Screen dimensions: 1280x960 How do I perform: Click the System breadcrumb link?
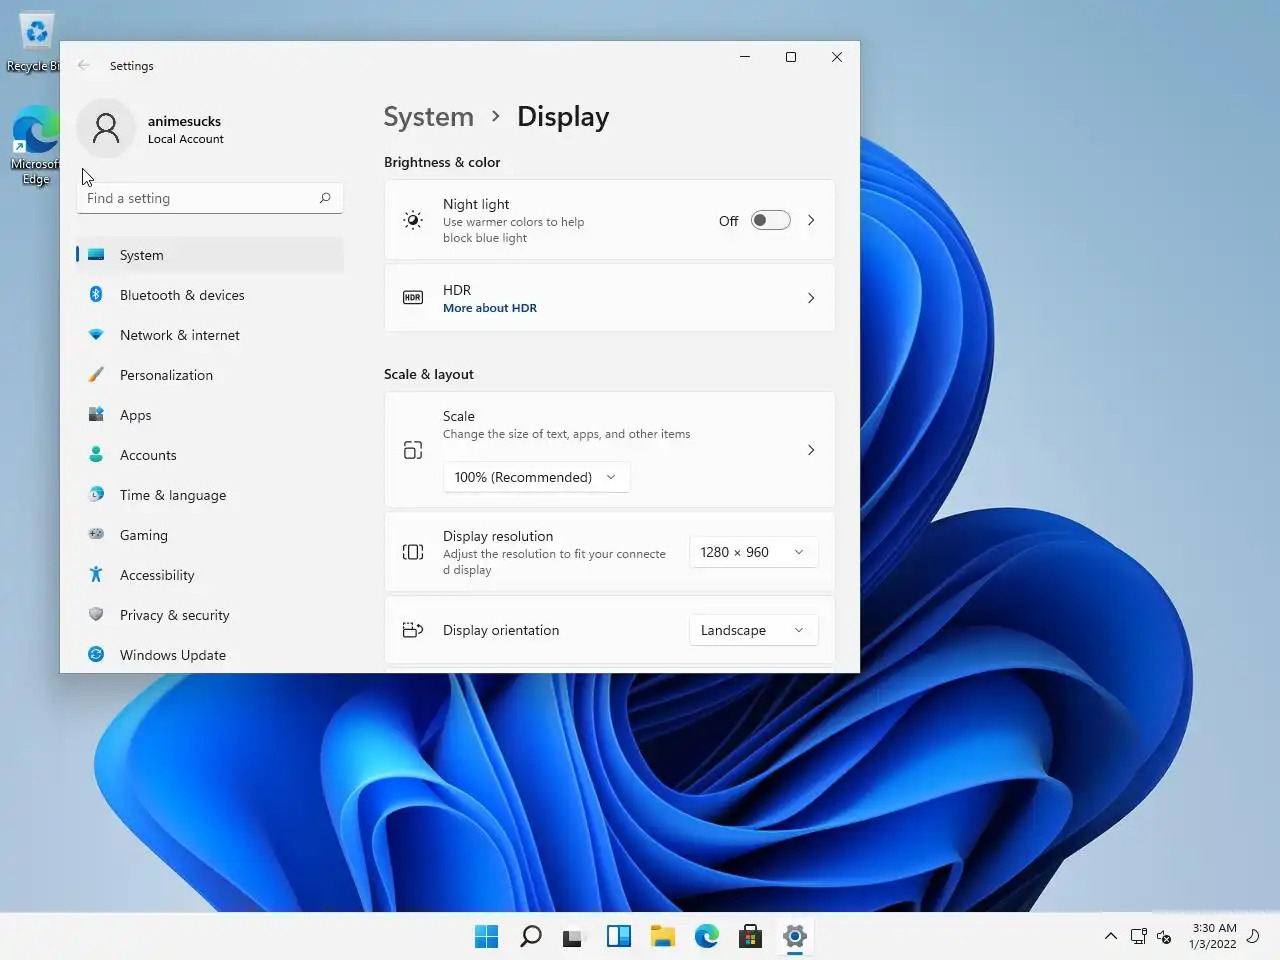pos(429,117)
